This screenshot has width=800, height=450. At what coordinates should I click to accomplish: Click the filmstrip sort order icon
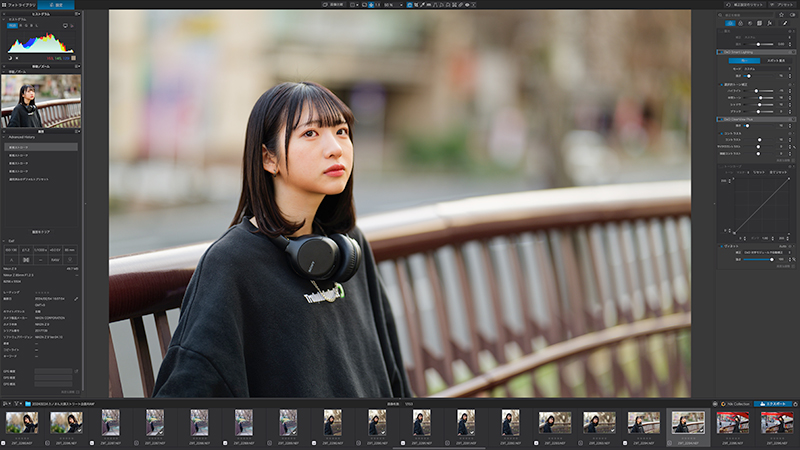[x=6, y=404]
